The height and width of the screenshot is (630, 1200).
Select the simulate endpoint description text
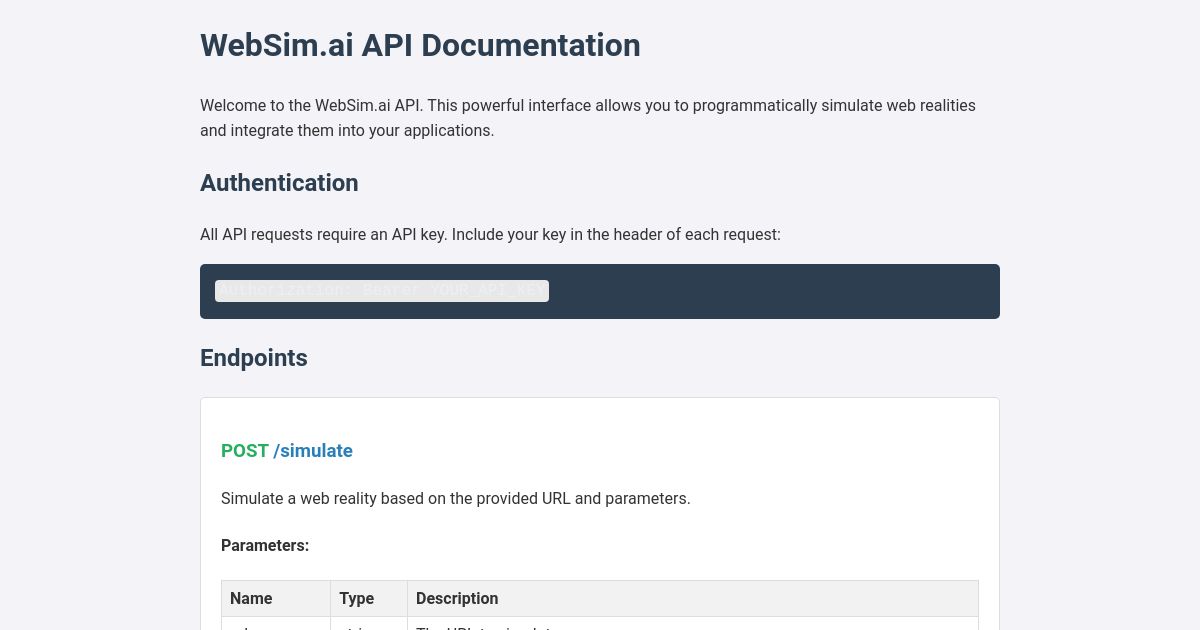click(456, 498)
